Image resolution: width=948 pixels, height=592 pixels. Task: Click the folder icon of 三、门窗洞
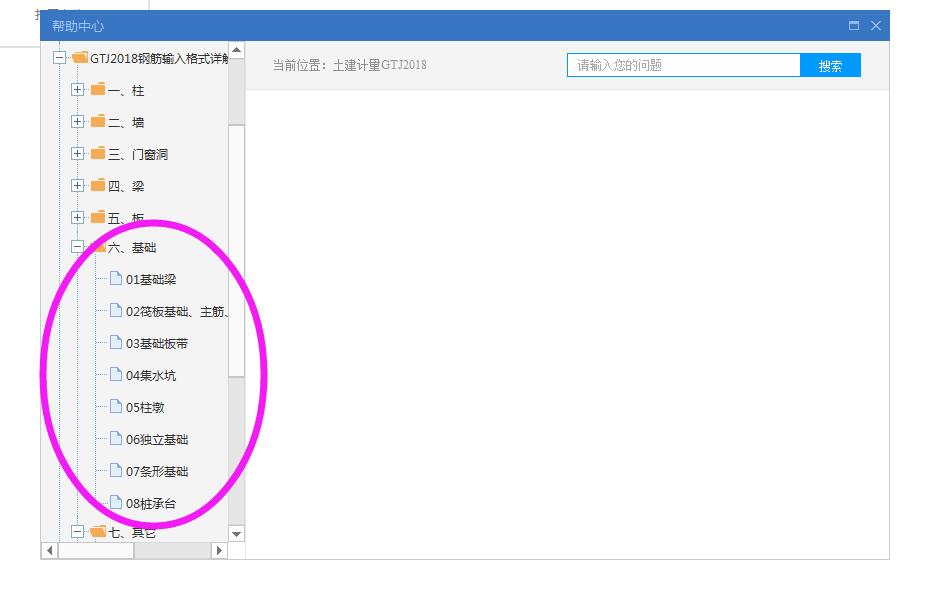click(x=98, y=153)
